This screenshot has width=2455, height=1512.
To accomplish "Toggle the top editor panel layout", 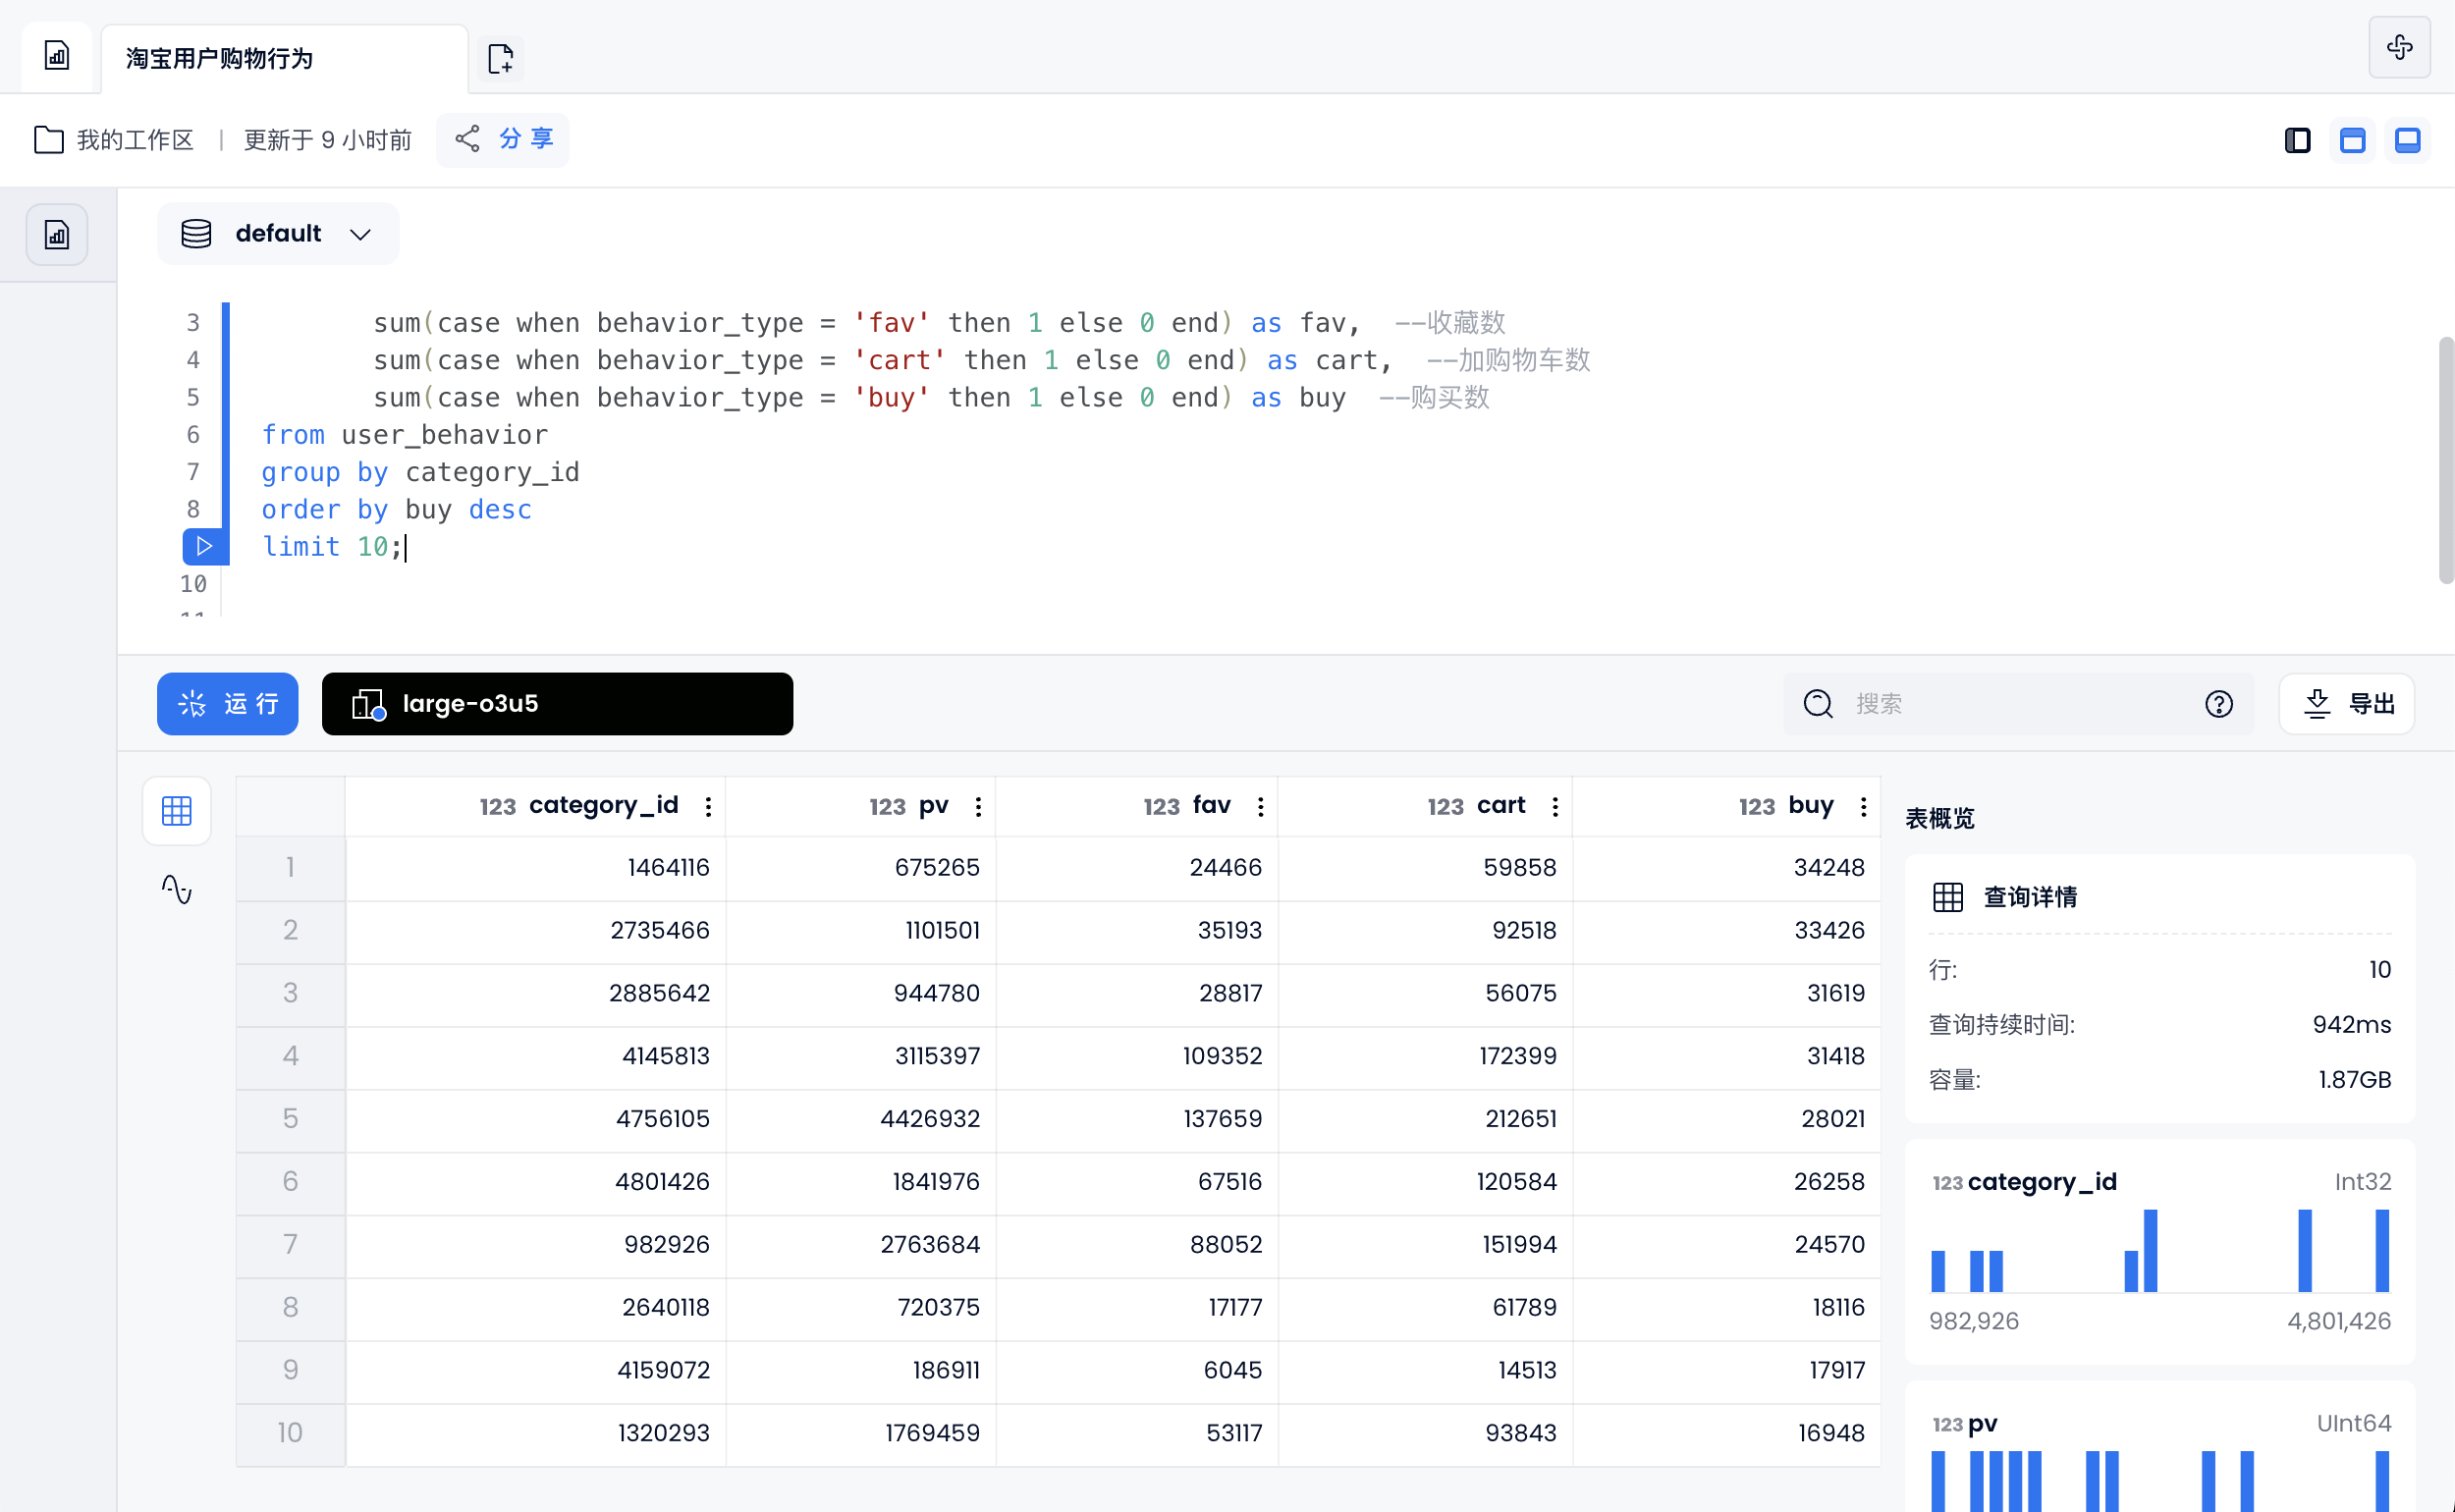I will click(x=2352, y=140).
